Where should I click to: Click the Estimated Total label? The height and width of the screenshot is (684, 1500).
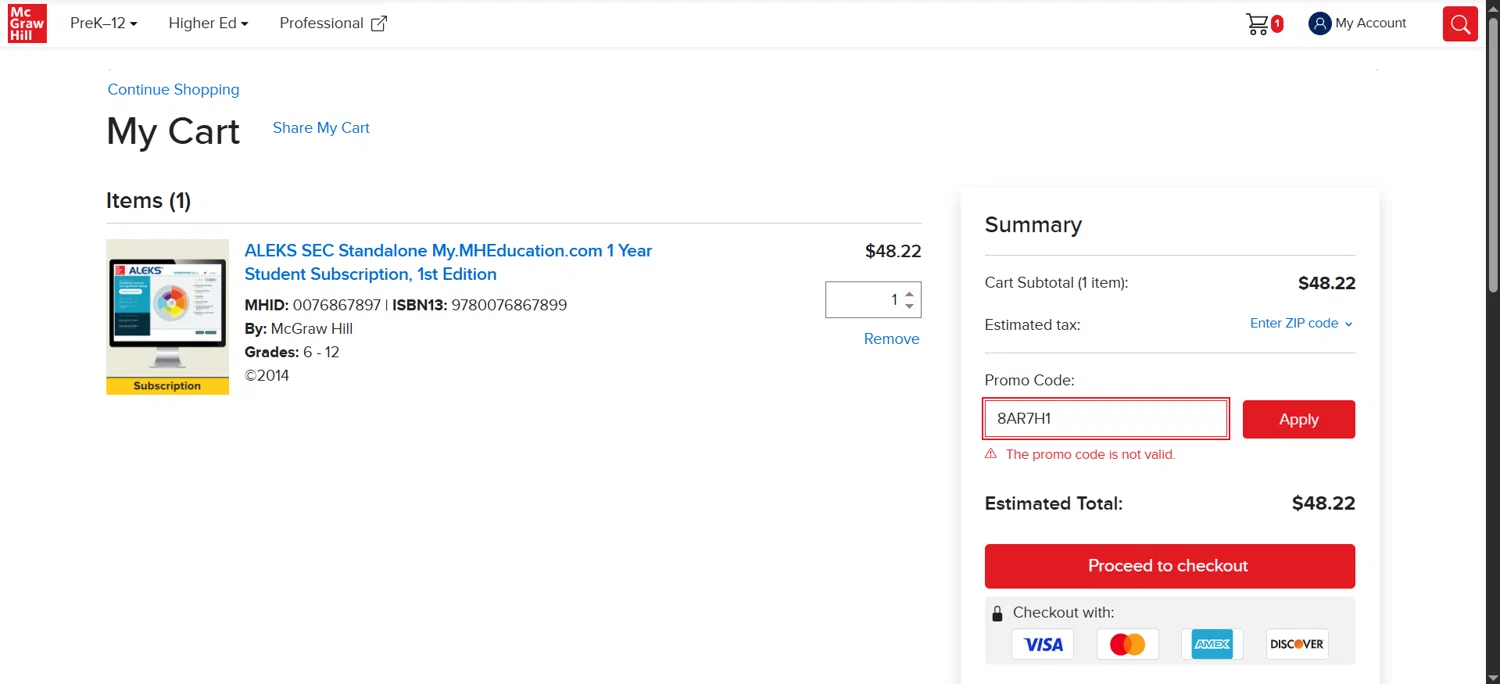[1053, 503]
